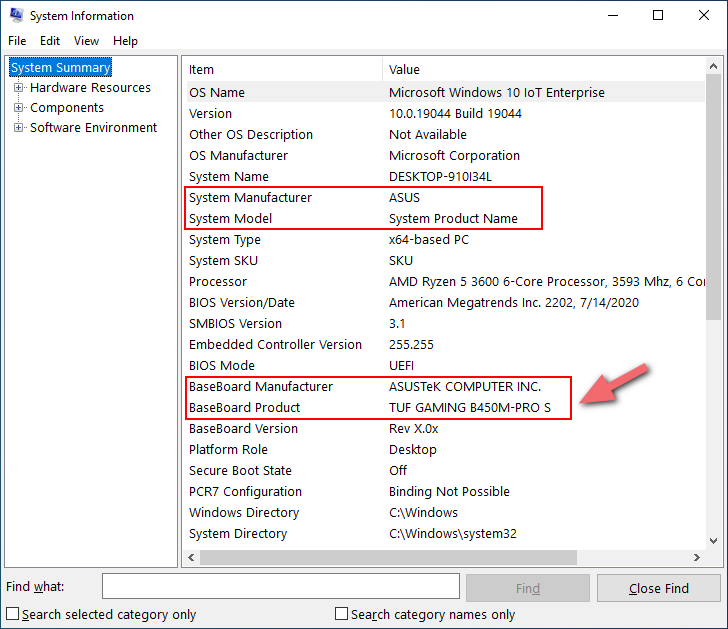Image resolution: width=728 pixels, height=629 pixels.
Task: Select the PCR7 Configuration row
Action: (x=446, y=492)
